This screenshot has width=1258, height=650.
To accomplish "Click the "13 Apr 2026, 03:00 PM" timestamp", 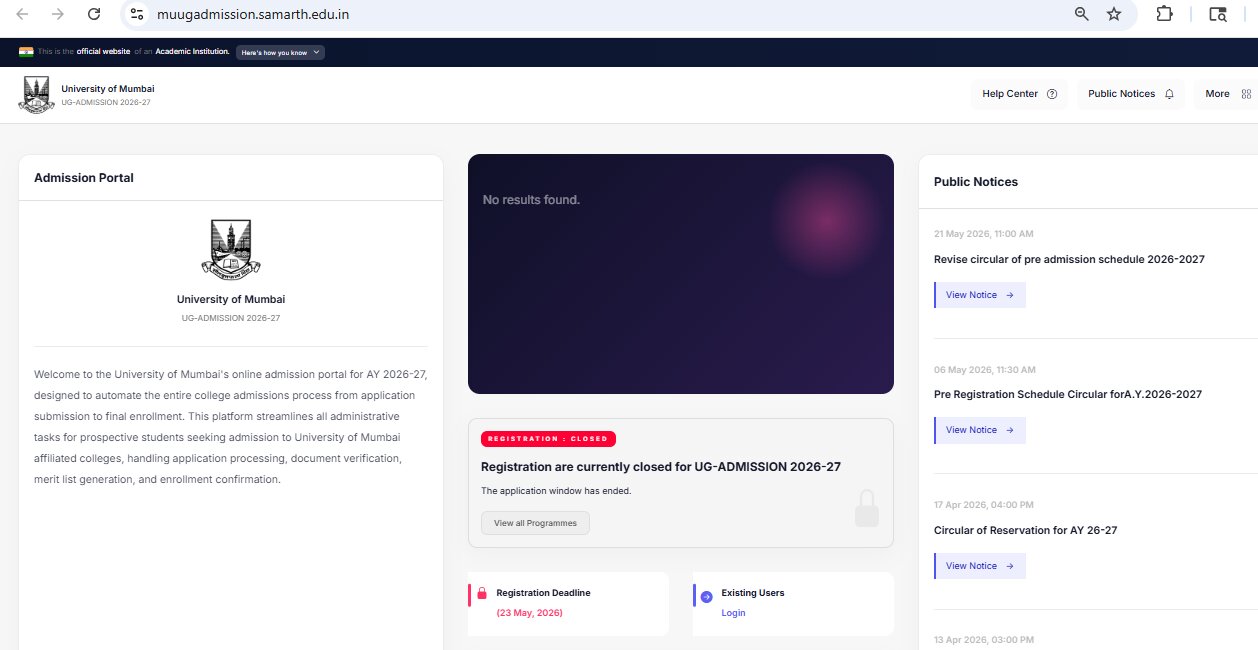I will click(984, 640).
